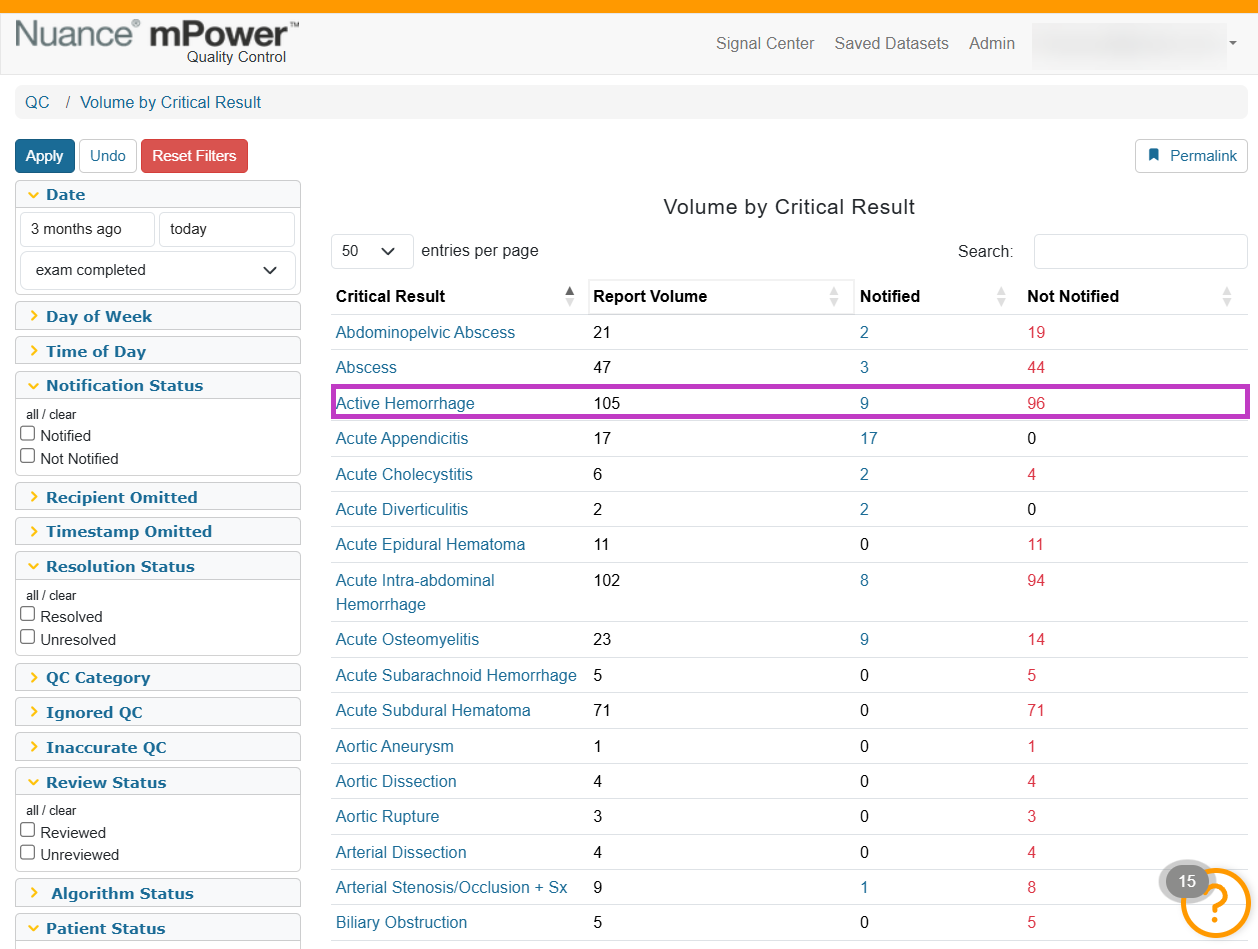Screen dimensions: 1258x949
Task: Open the Active Hemorrhage link
Action: tap(405, 403)
